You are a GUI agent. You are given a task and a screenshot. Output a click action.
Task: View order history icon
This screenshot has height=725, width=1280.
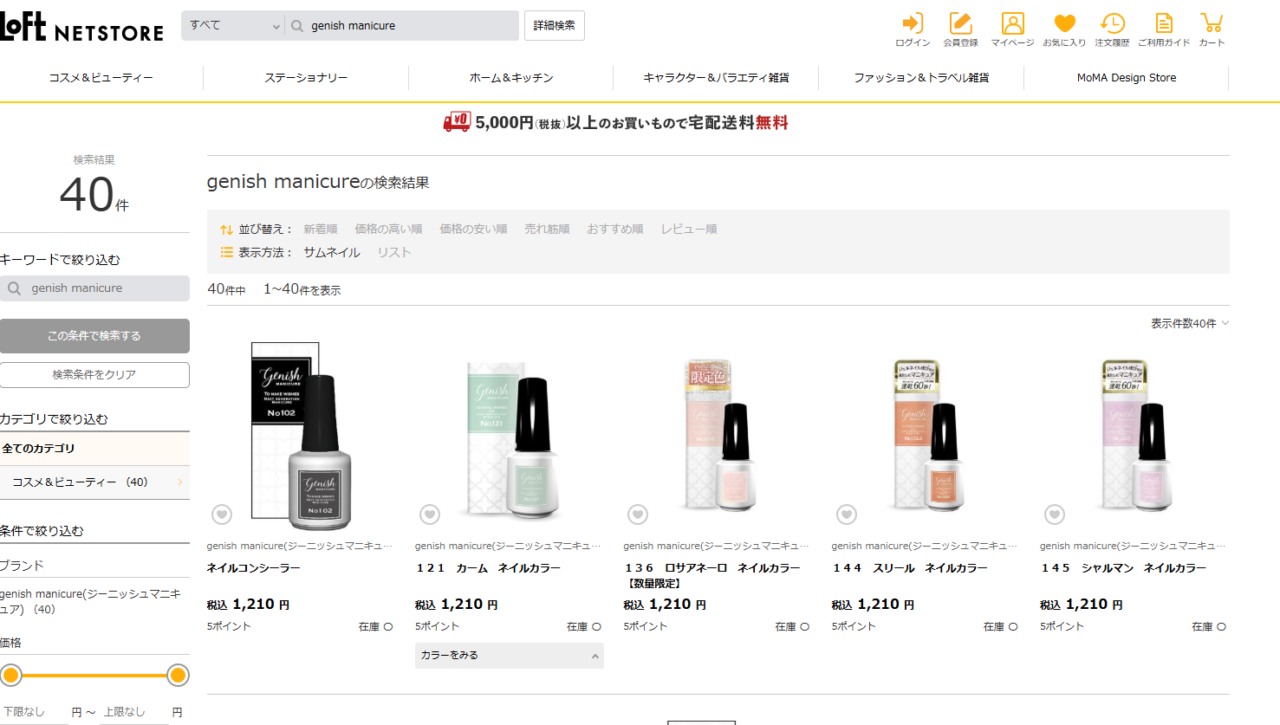click(x=1112, y=29)
